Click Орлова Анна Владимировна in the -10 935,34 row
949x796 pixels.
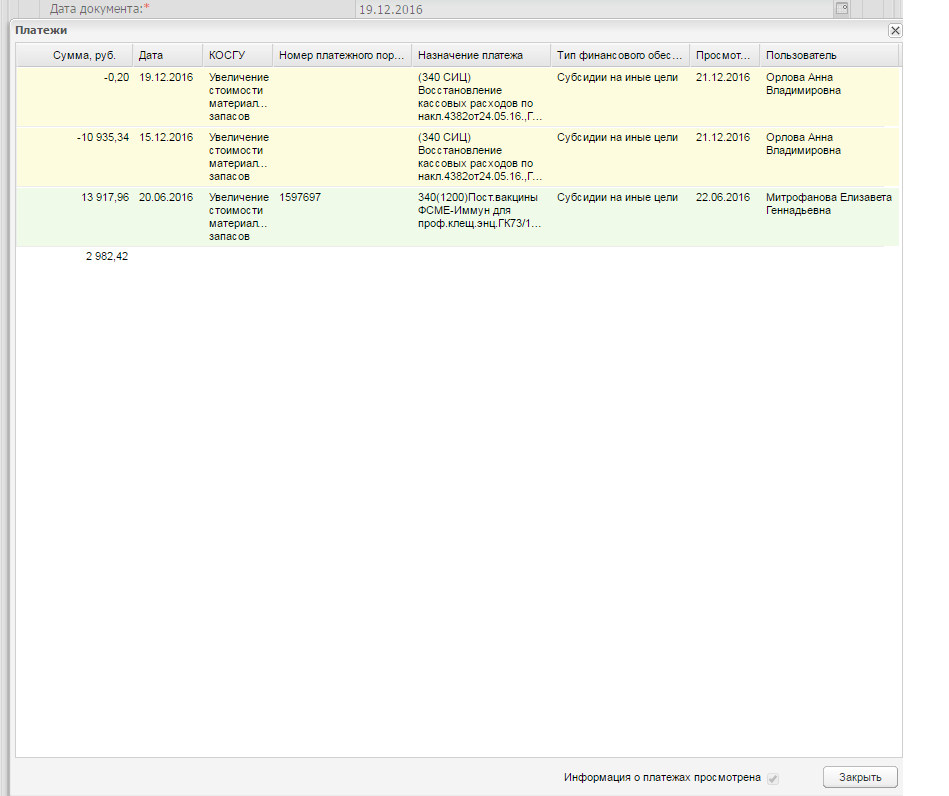pos(803,144)
